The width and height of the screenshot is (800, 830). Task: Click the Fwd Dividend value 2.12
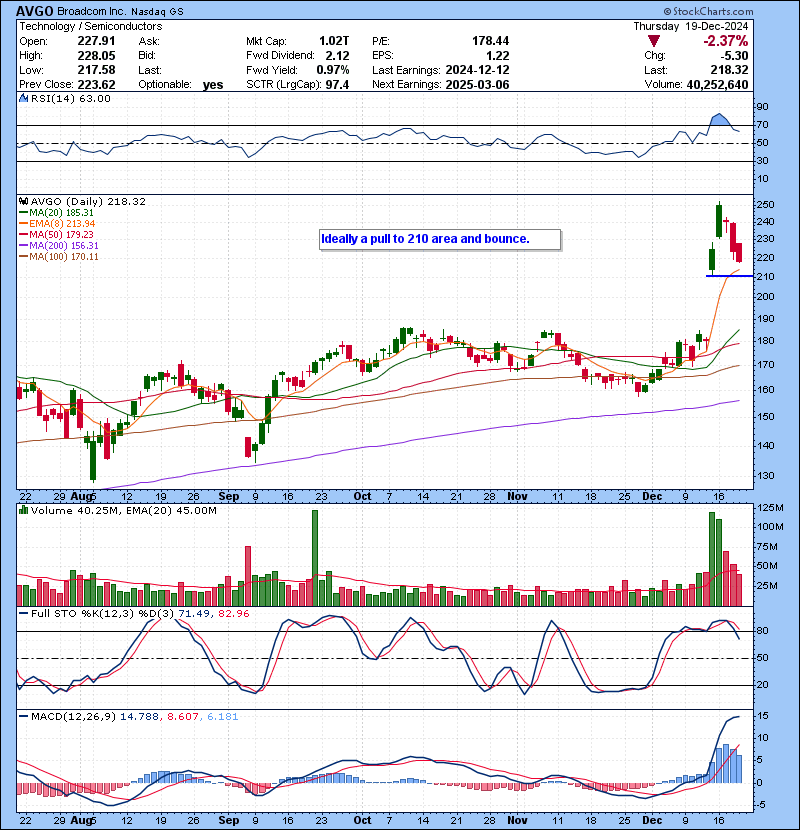[337, 56]
